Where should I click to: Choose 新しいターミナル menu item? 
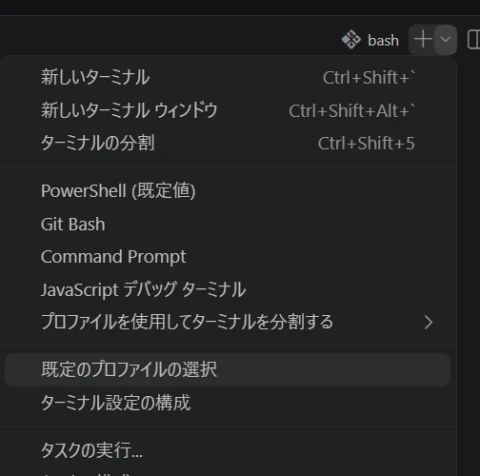[x=228, y=77]
